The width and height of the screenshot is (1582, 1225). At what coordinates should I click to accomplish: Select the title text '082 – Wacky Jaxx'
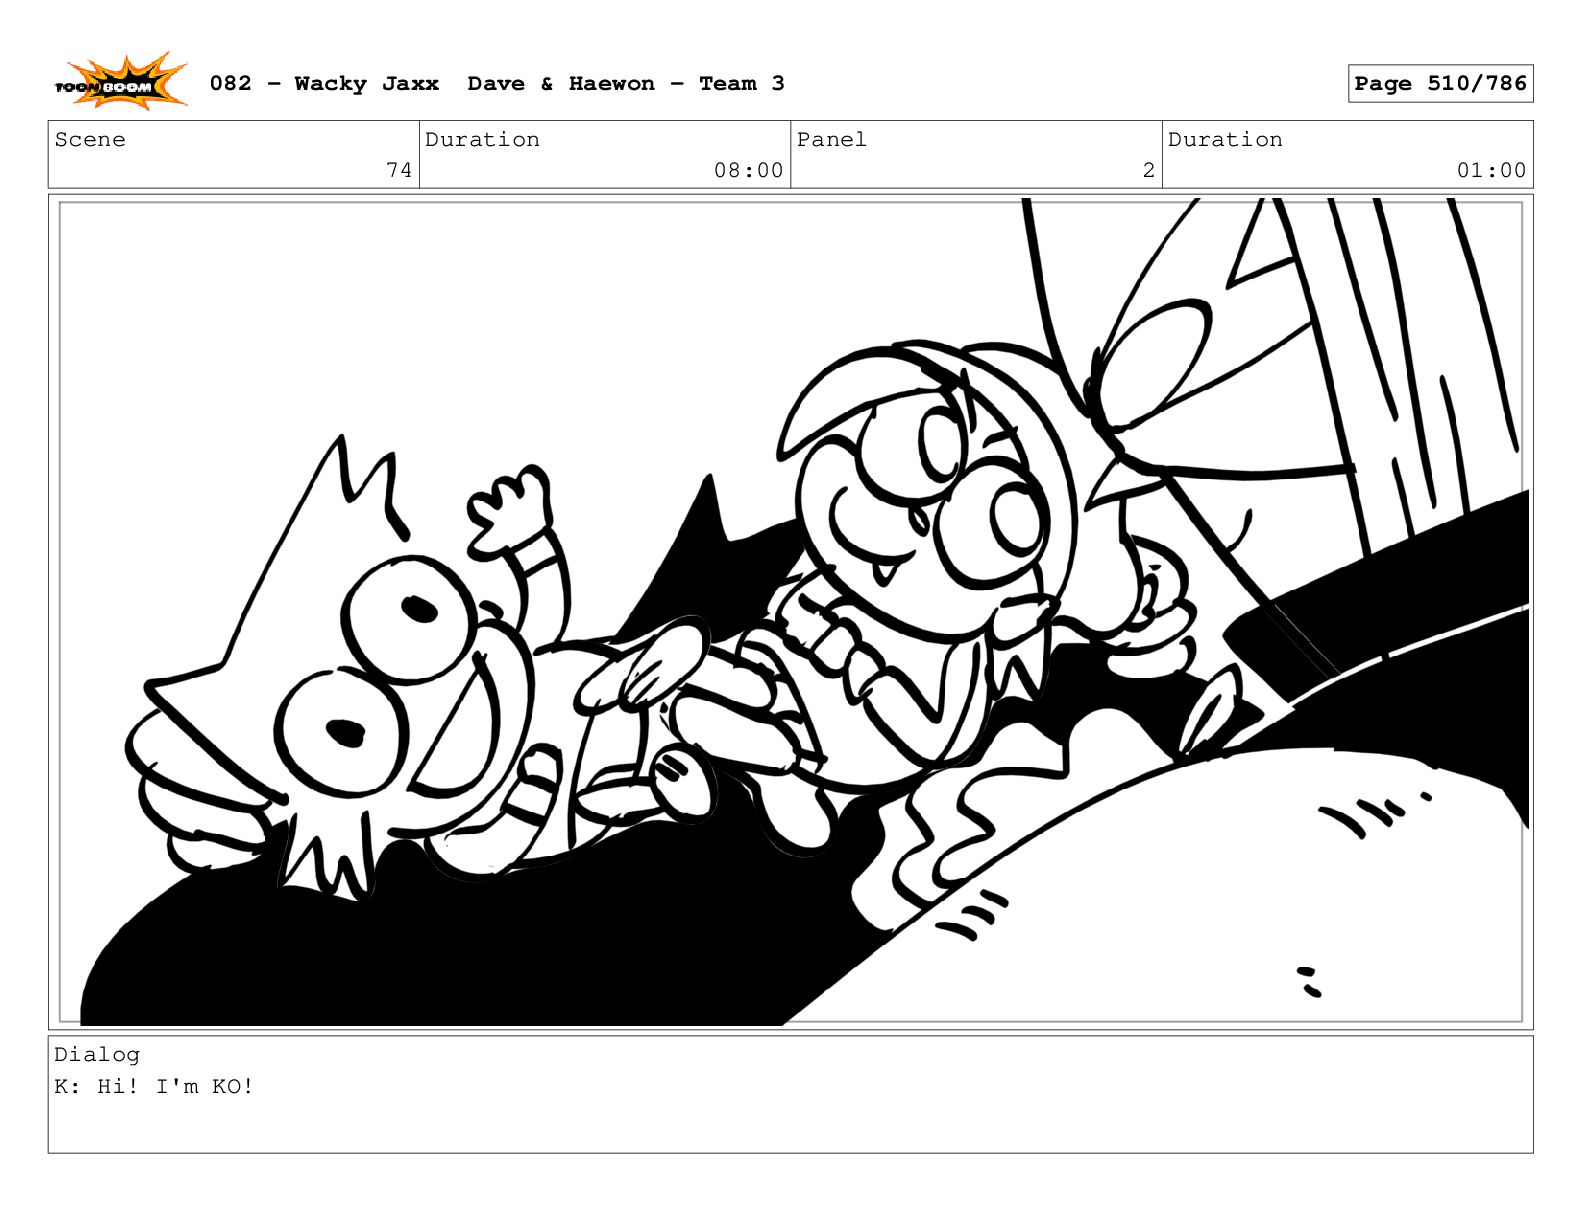tap(324, 83)
